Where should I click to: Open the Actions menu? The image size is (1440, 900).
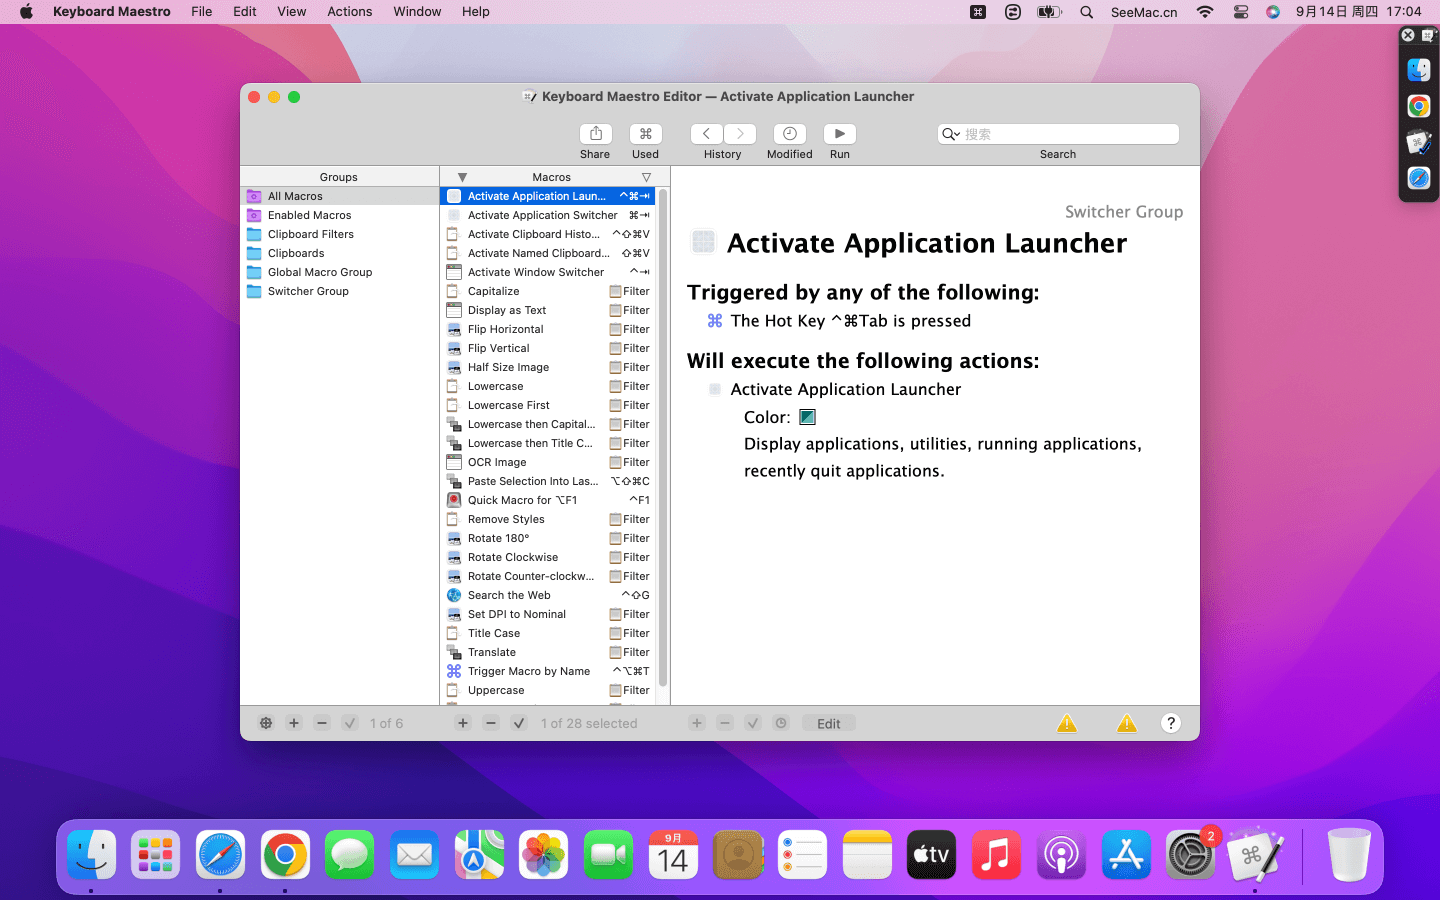(x=350, y=12)
